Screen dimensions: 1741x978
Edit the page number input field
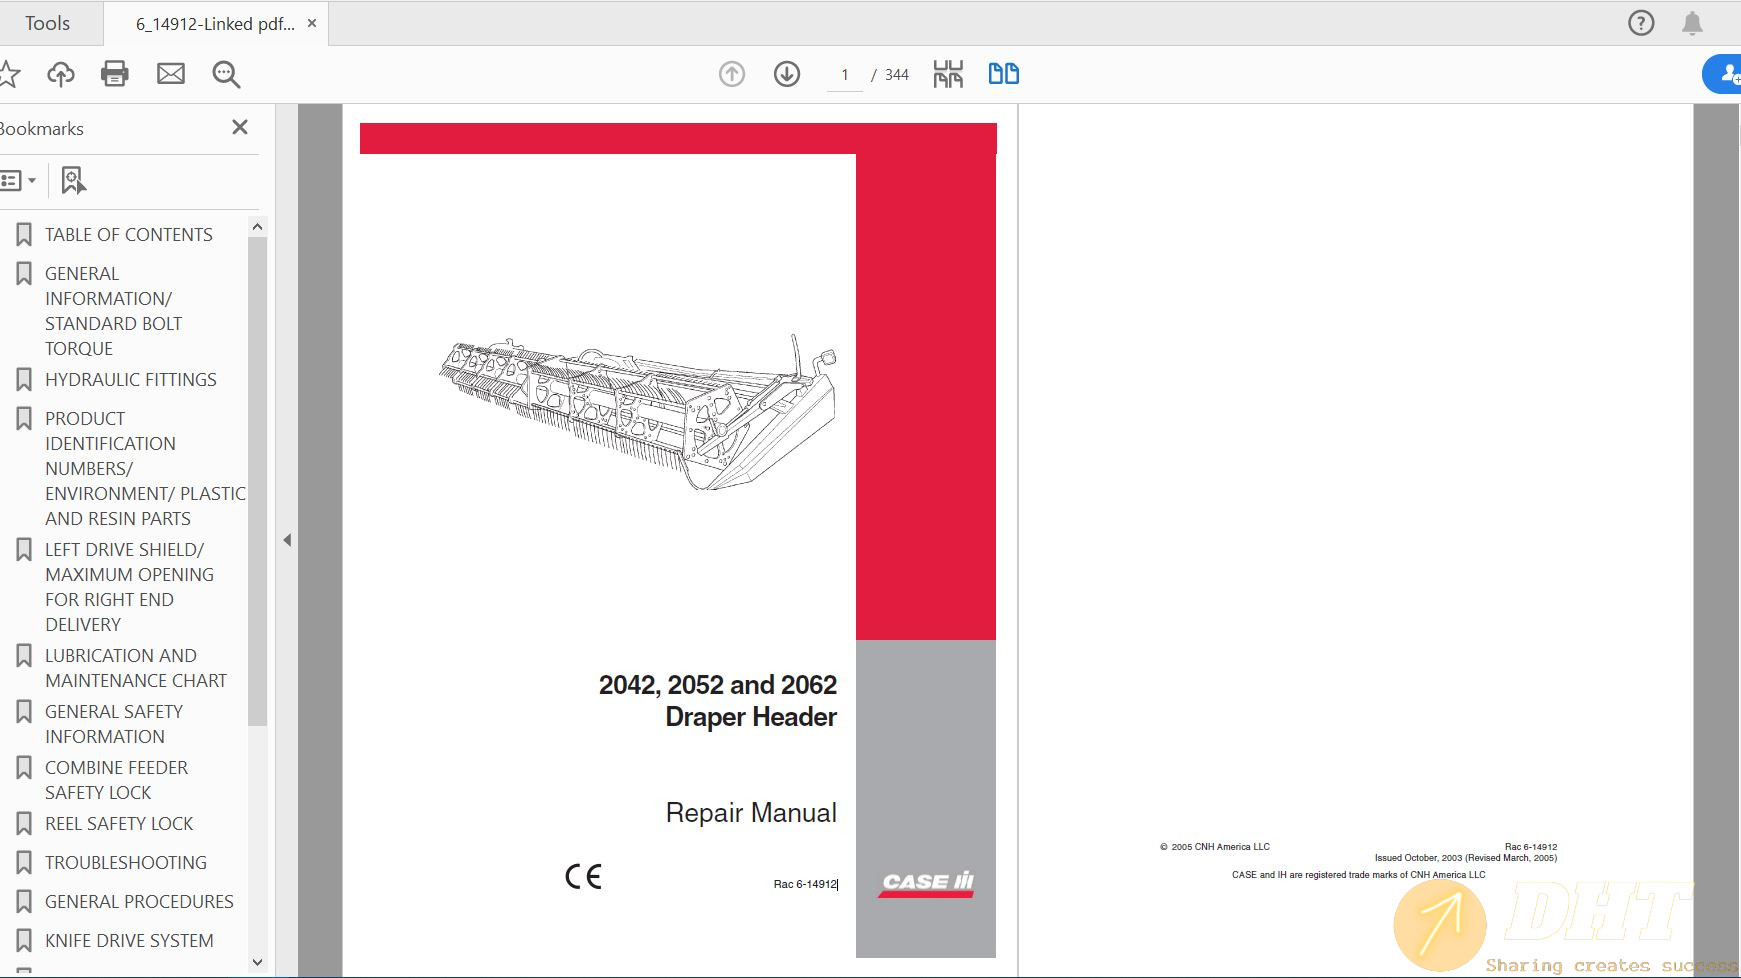(x=845, y=73)
